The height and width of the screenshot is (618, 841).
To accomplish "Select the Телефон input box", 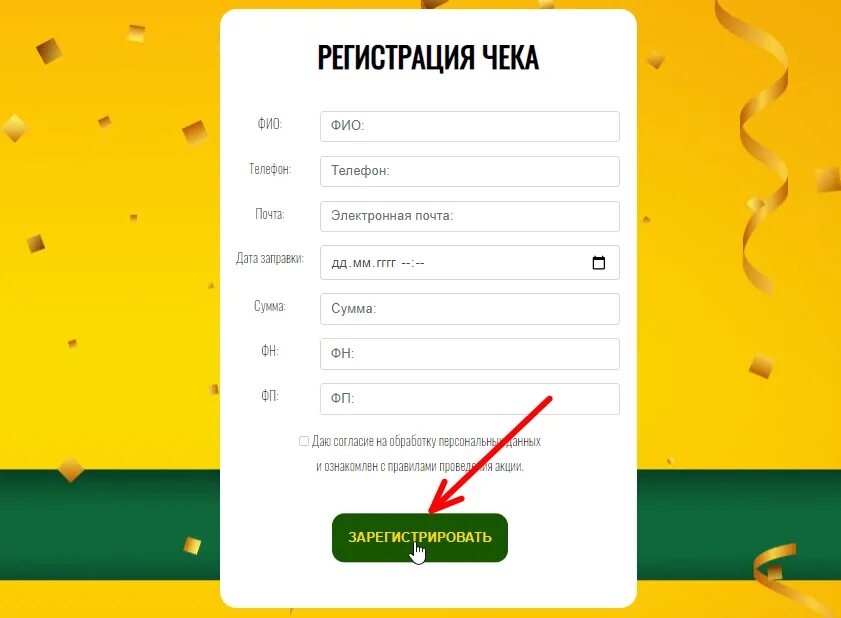I will tap(470, 171).
